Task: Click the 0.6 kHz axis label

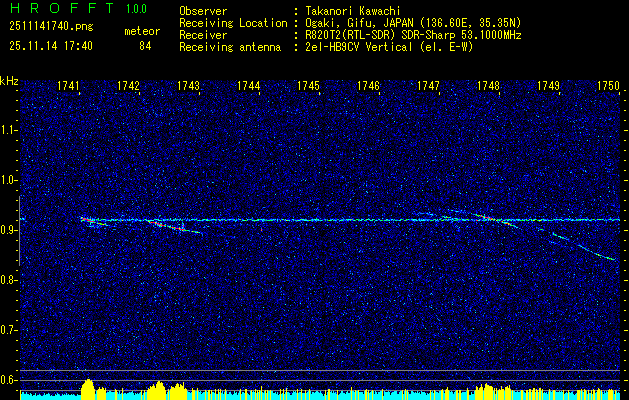Action: click(x=8, y=380)
